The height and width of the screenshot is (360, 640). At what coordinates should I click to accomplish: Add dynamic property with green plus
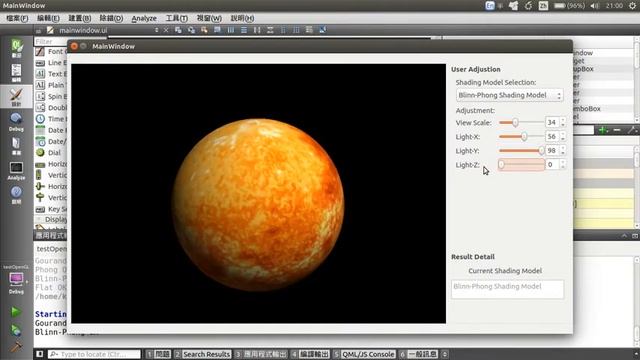click(x=603, y=130)
